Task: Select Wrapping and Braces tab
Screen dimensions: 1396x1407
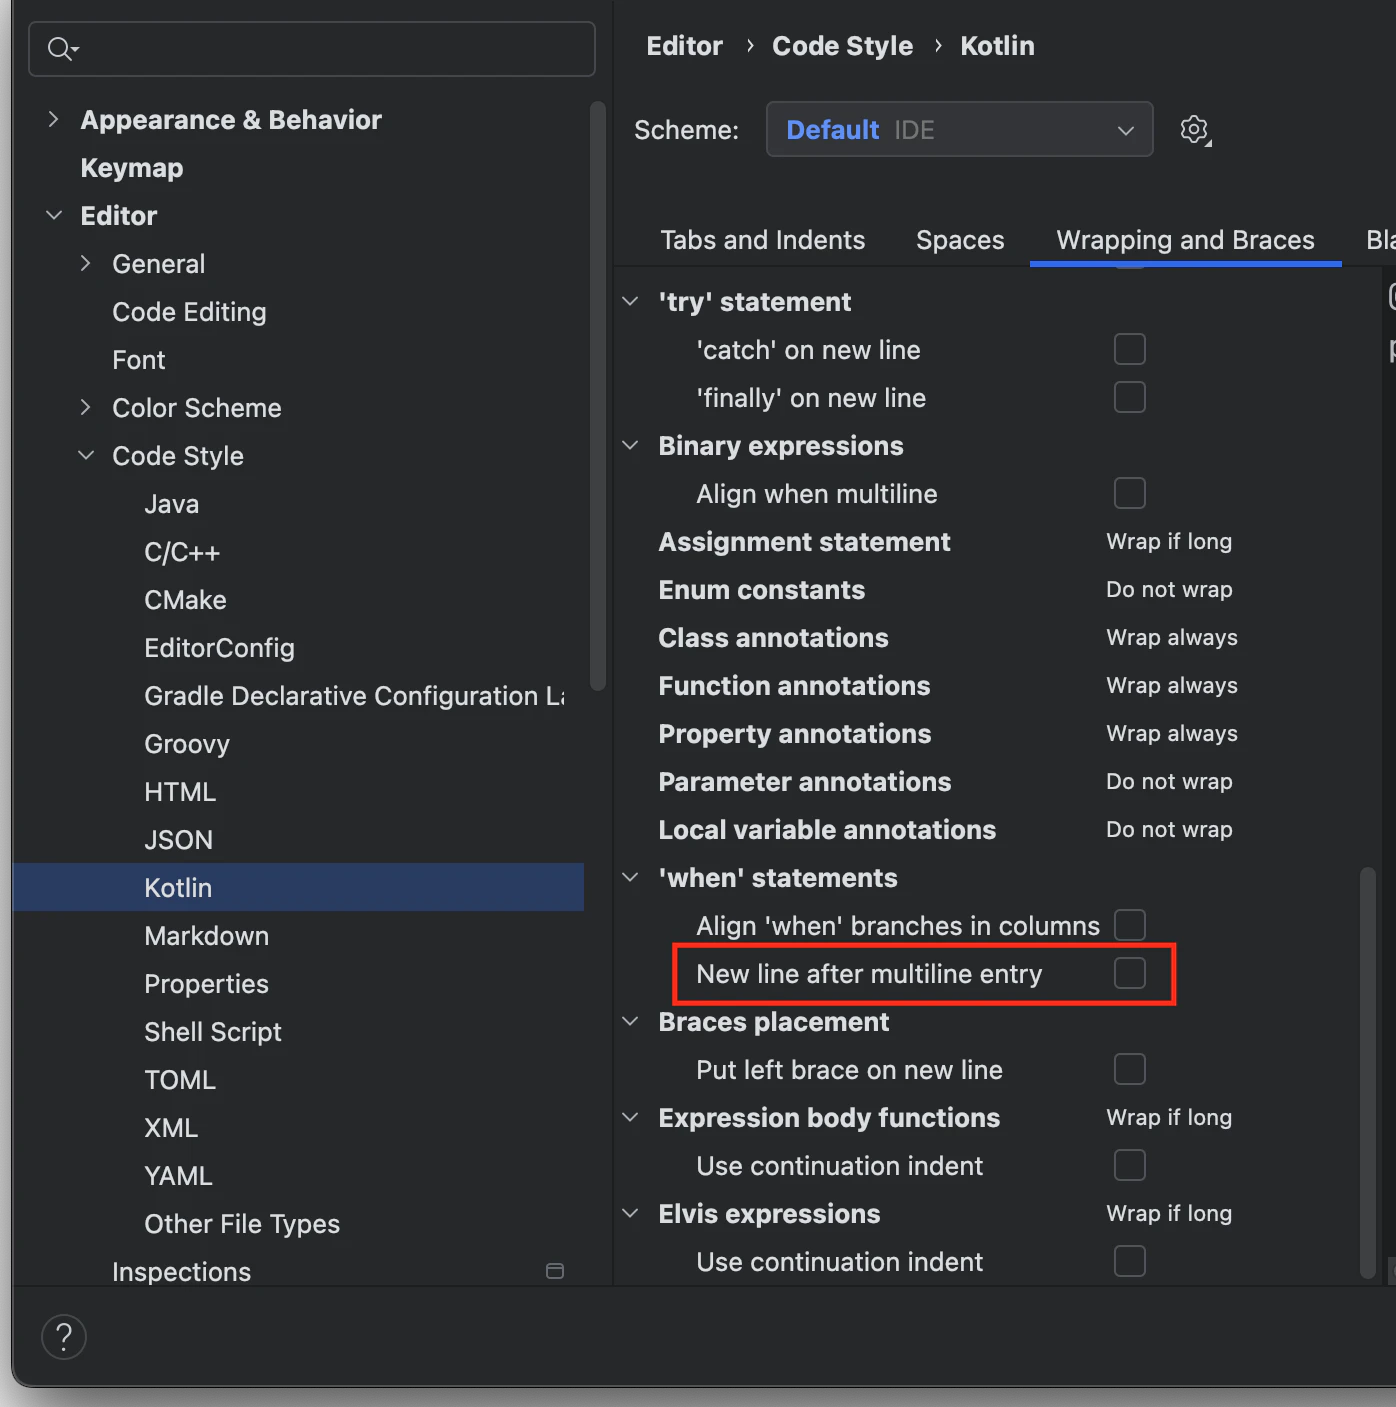Action: point(1185,240)
